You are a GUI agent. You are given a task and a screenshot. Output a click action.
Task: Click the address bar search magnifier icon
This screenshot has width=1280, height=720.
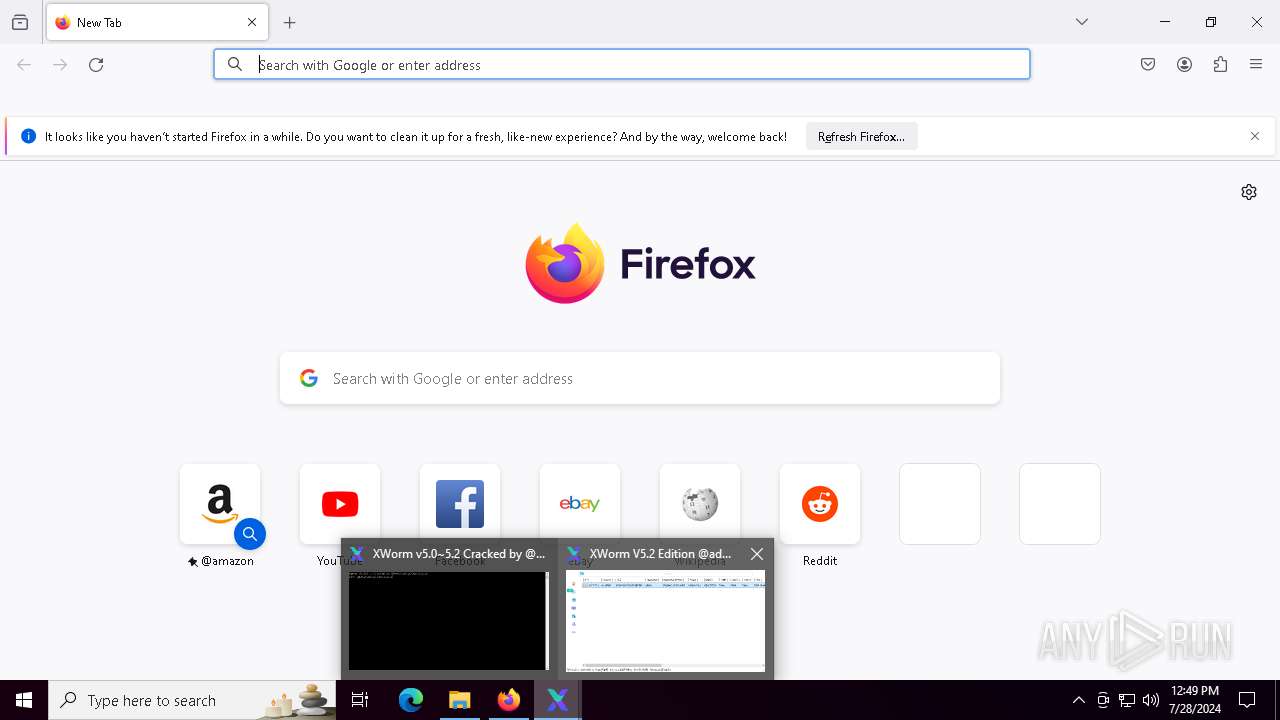235,65
